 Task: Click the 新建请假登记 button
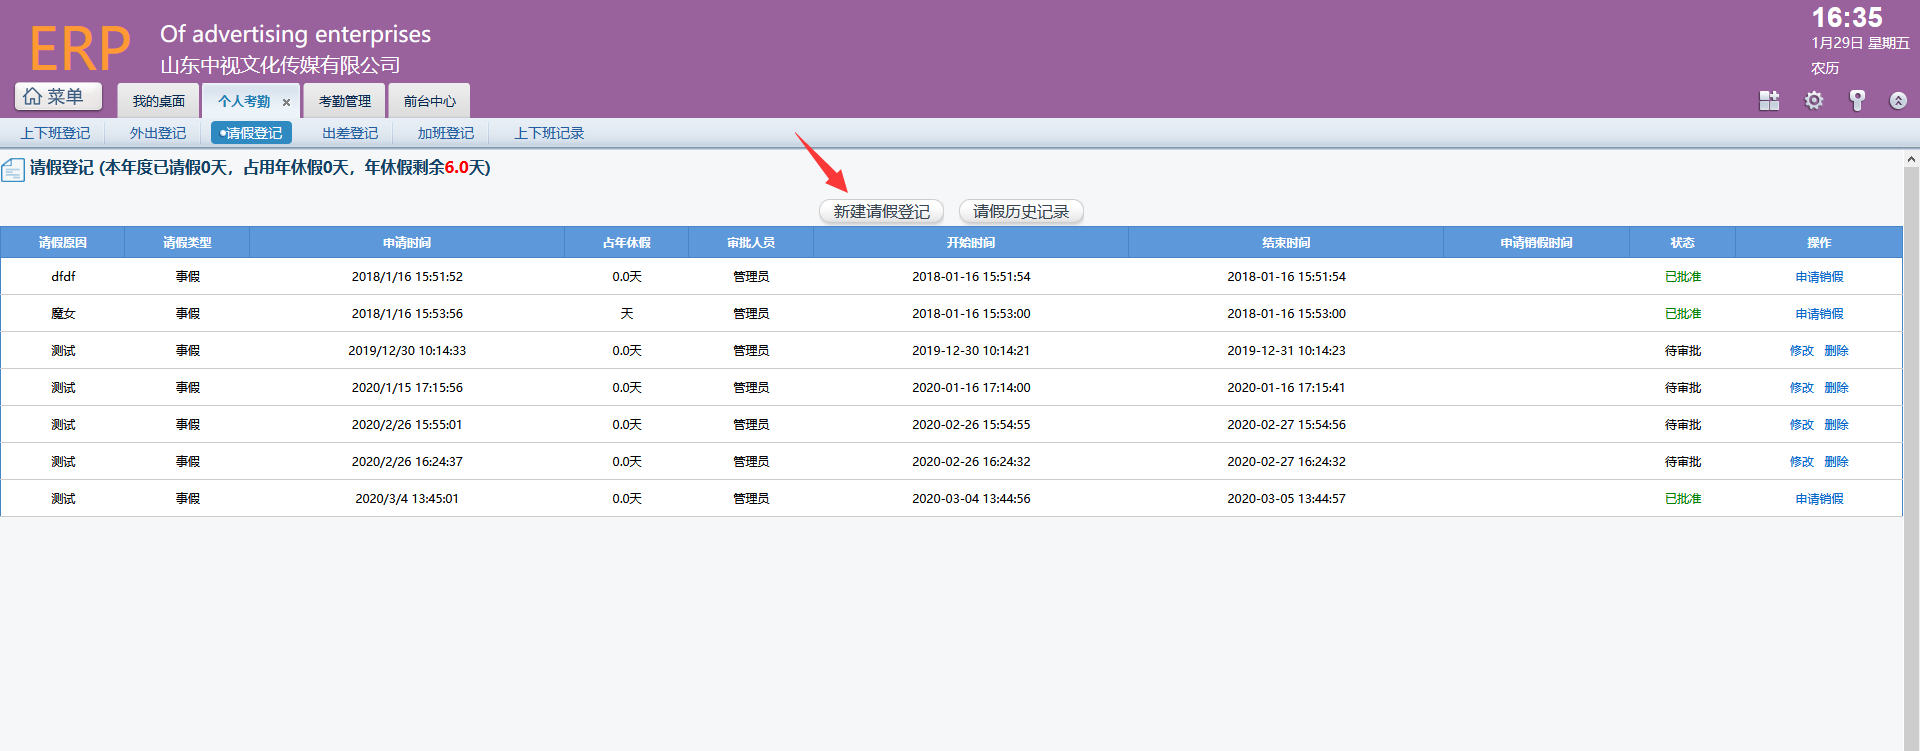tap(881, 211)
